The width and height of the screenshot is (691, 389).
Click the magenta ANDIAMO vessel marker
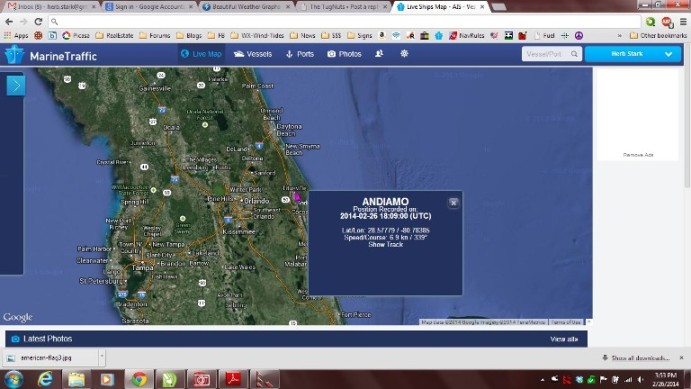click(297, 196)
